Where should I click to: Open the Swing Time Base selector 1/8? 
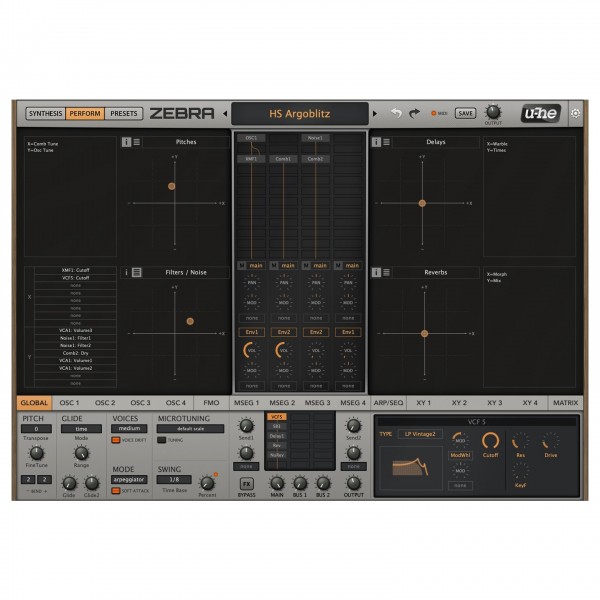(174, 479)
